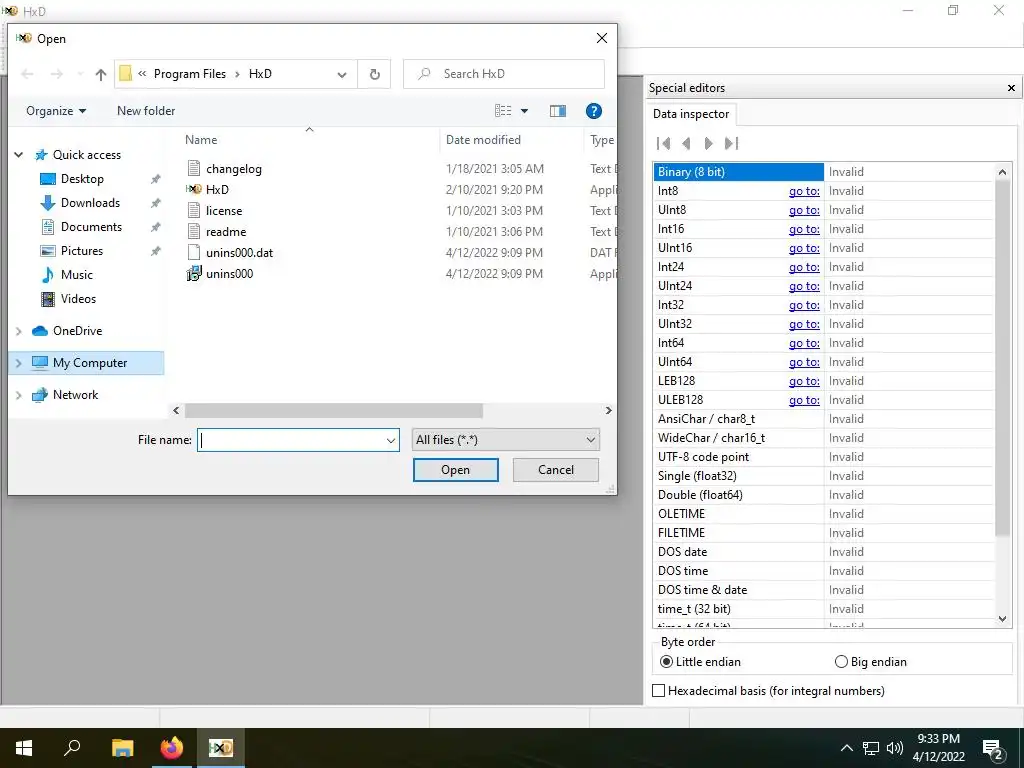Click go to link for Int8
The height and width of the screenshot is (768, 1024).
point(804,191)
